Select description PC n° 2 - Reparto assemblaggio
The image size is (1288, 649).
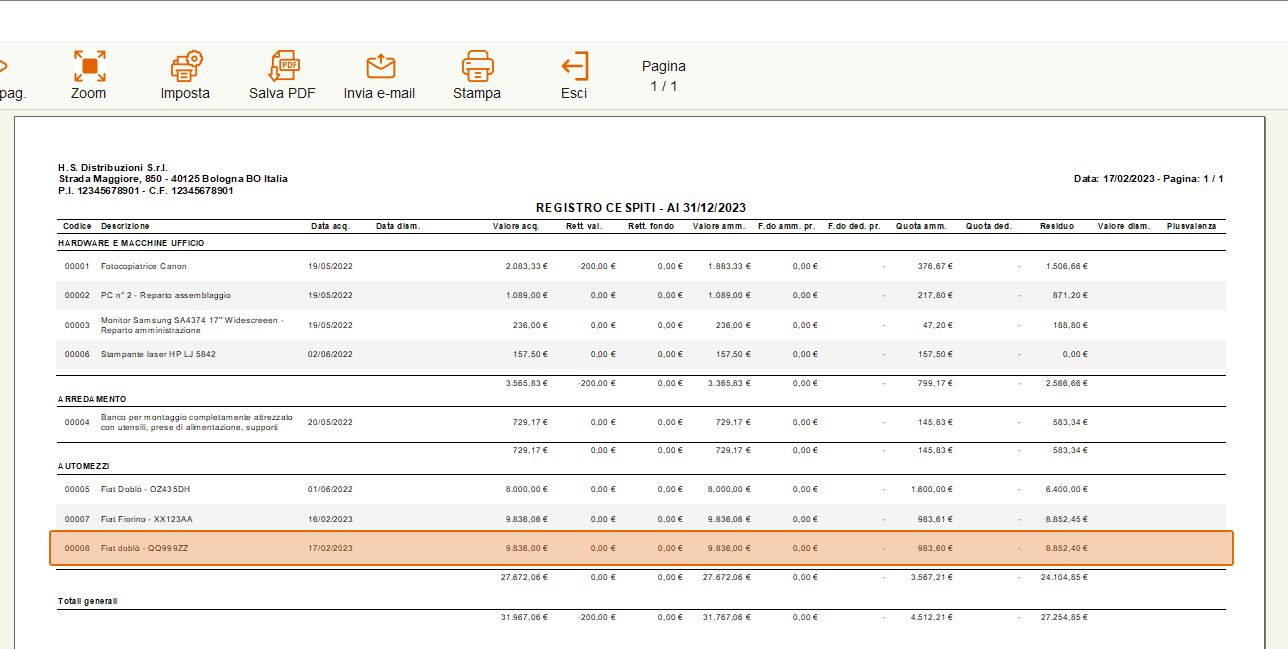(x=166, y=295)
